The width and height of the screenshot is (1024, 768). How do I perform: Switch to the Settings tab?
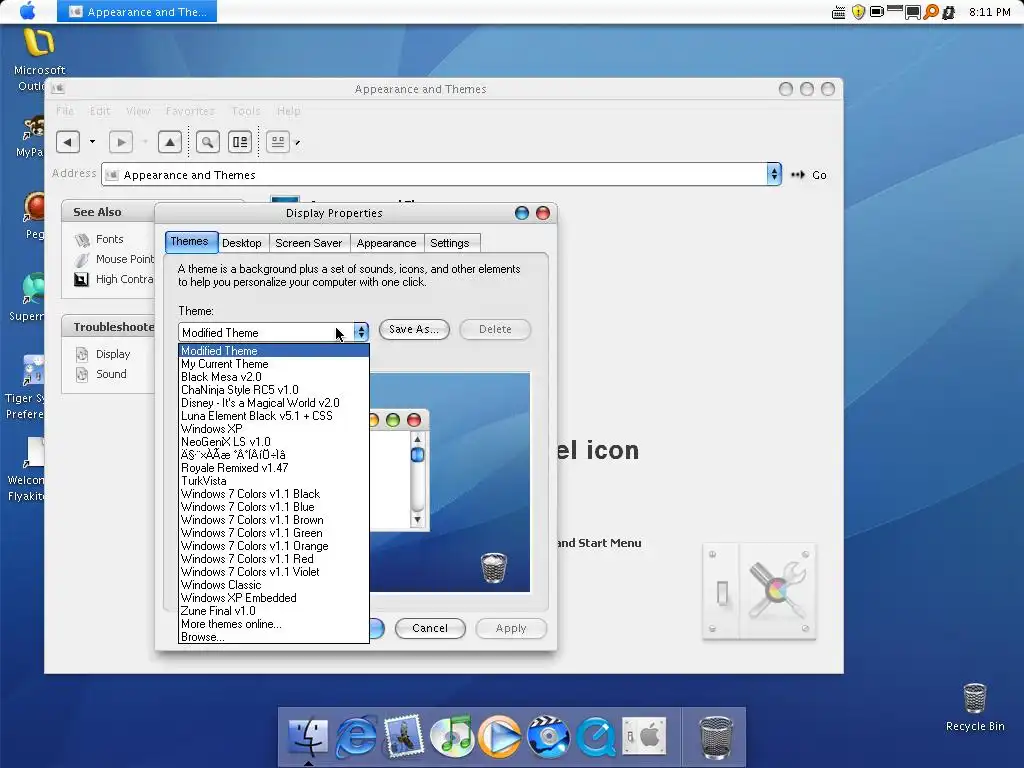click(x=449, y=243)
